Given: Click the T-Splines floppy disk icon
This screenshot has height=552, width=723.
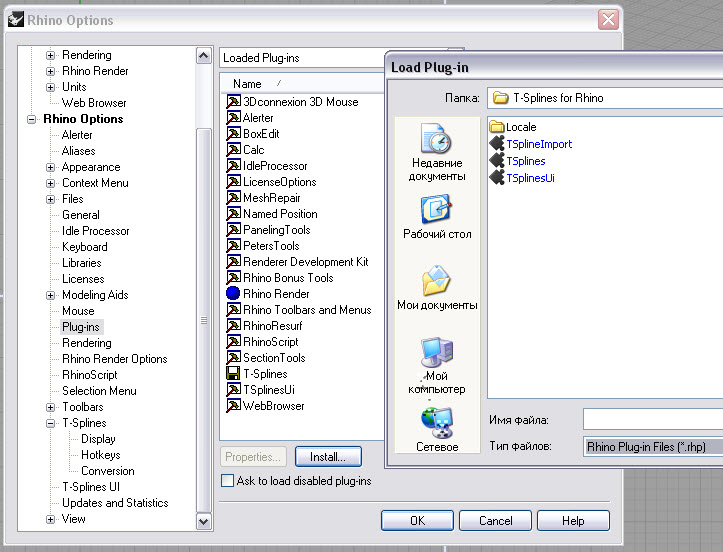Looking at the screenshot, I should point(233,374).
